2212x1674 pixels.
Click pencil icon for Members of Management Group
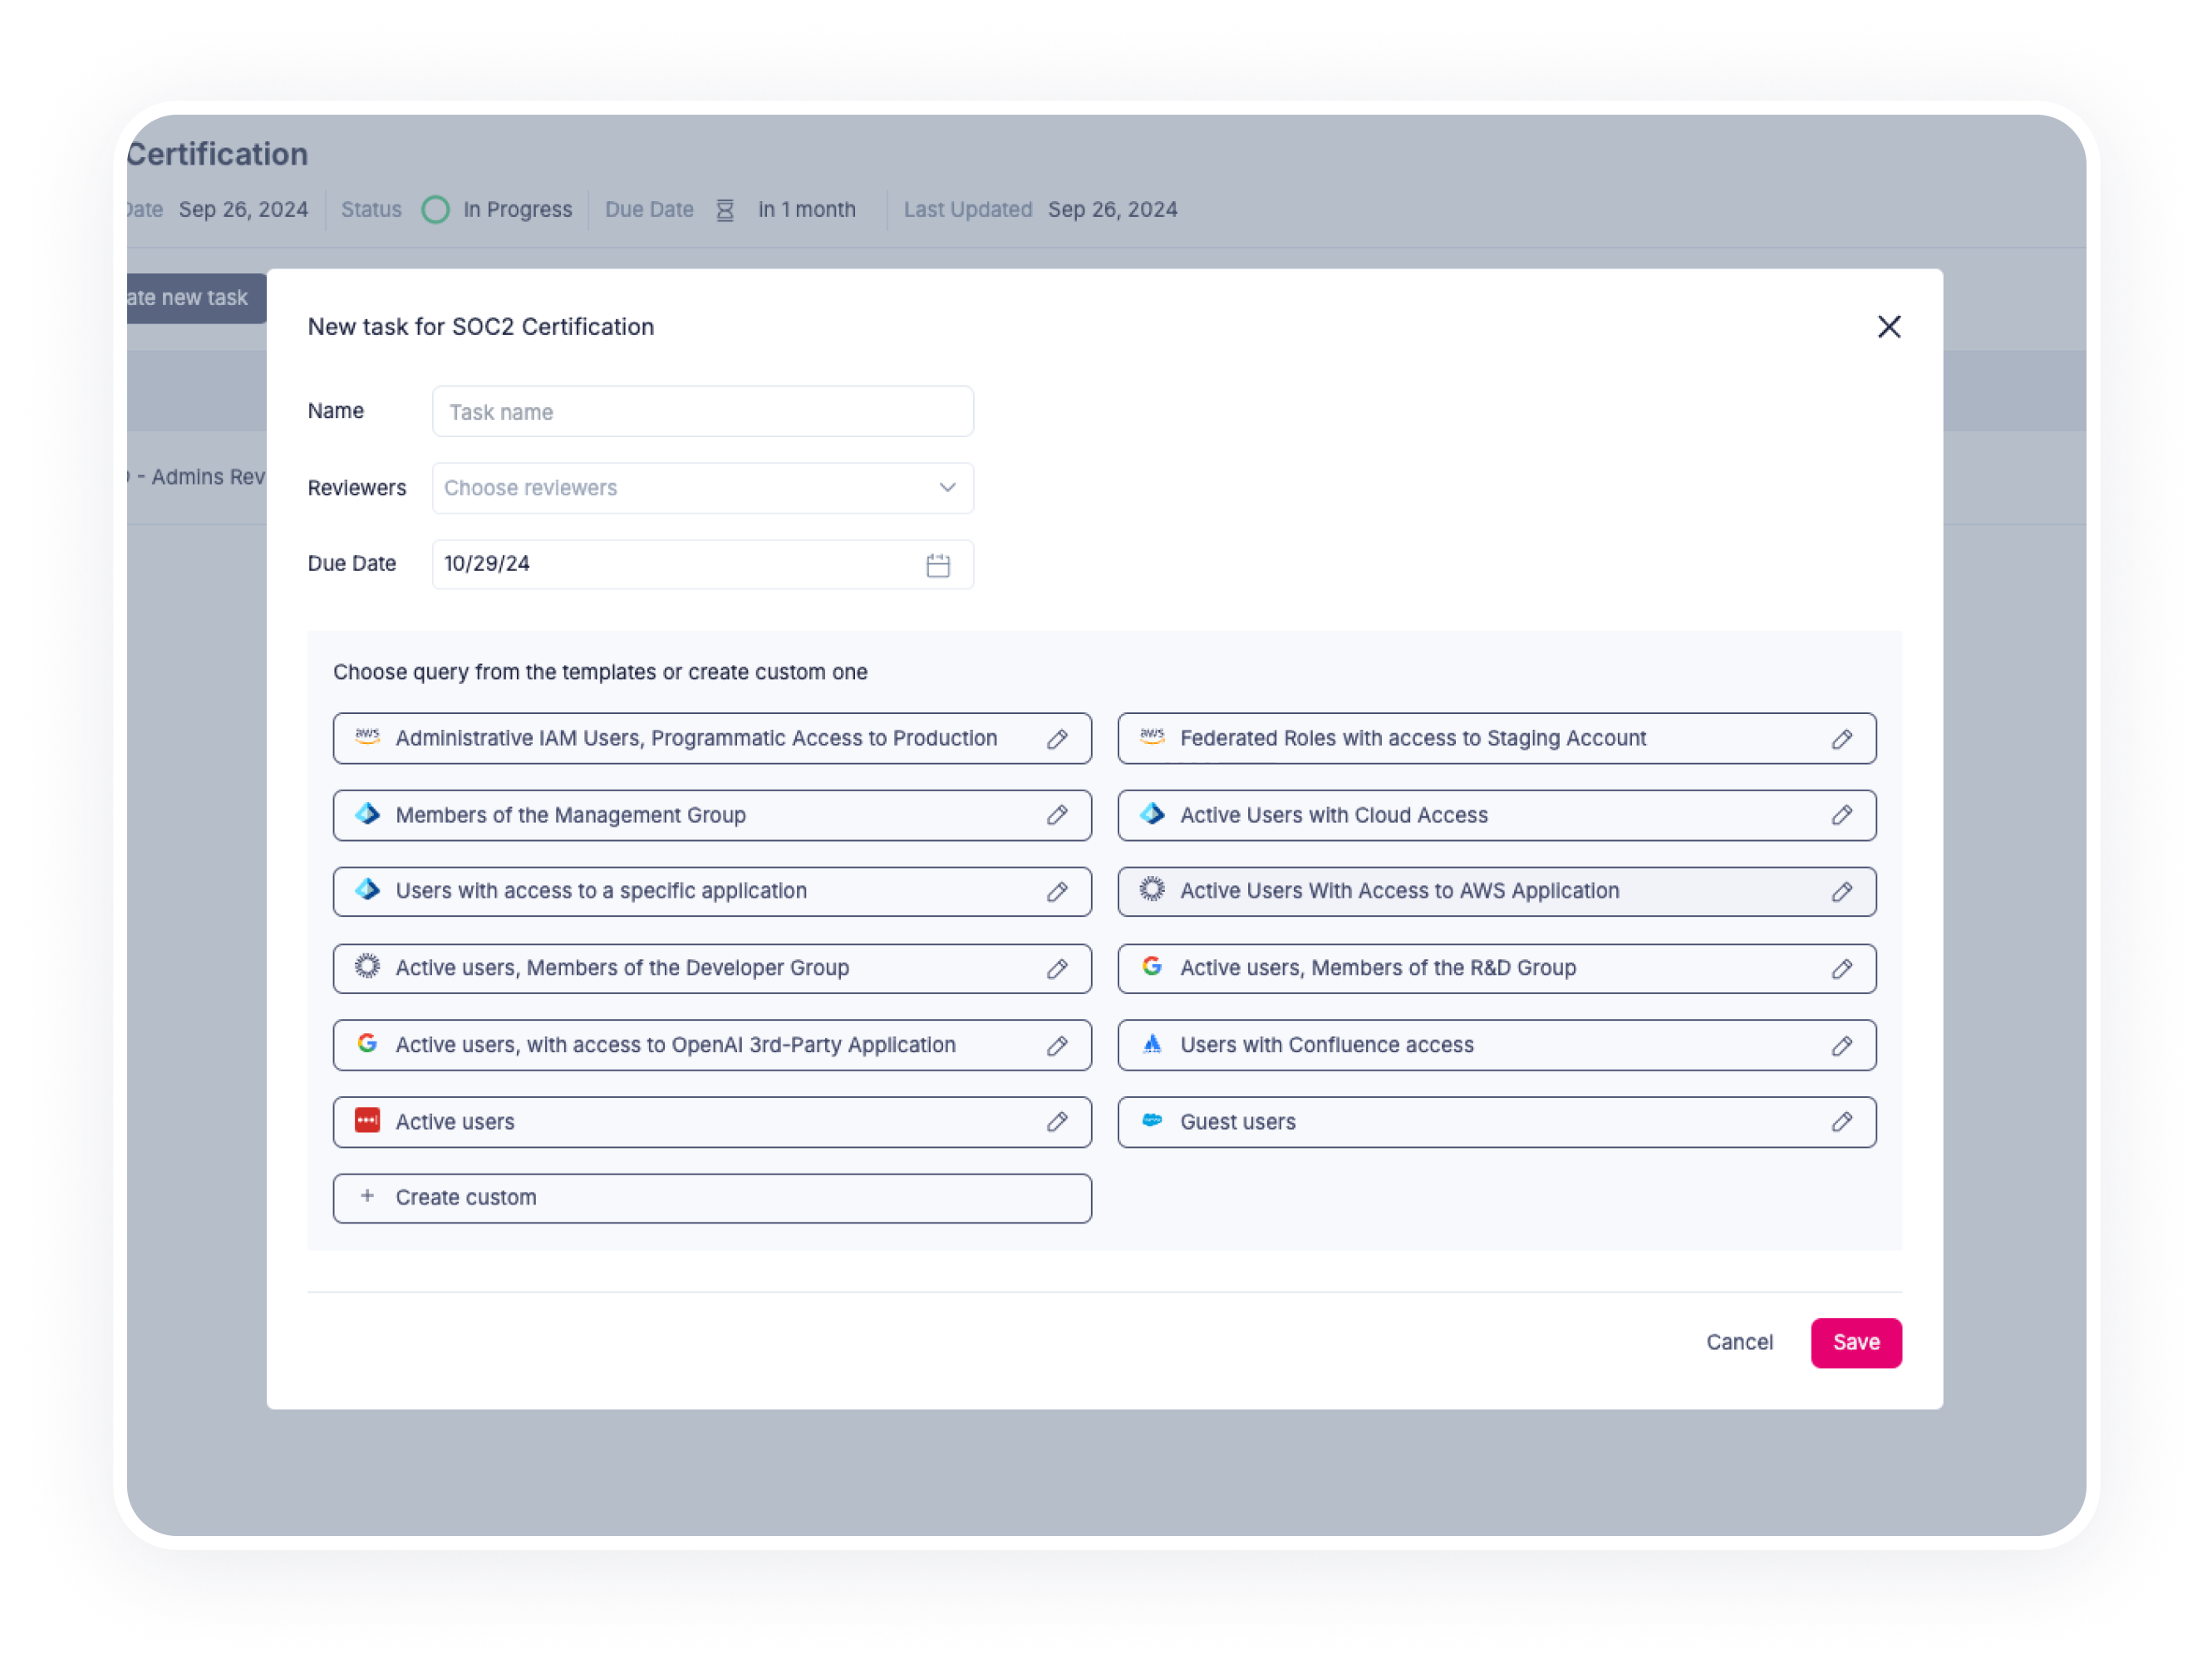1057,816
